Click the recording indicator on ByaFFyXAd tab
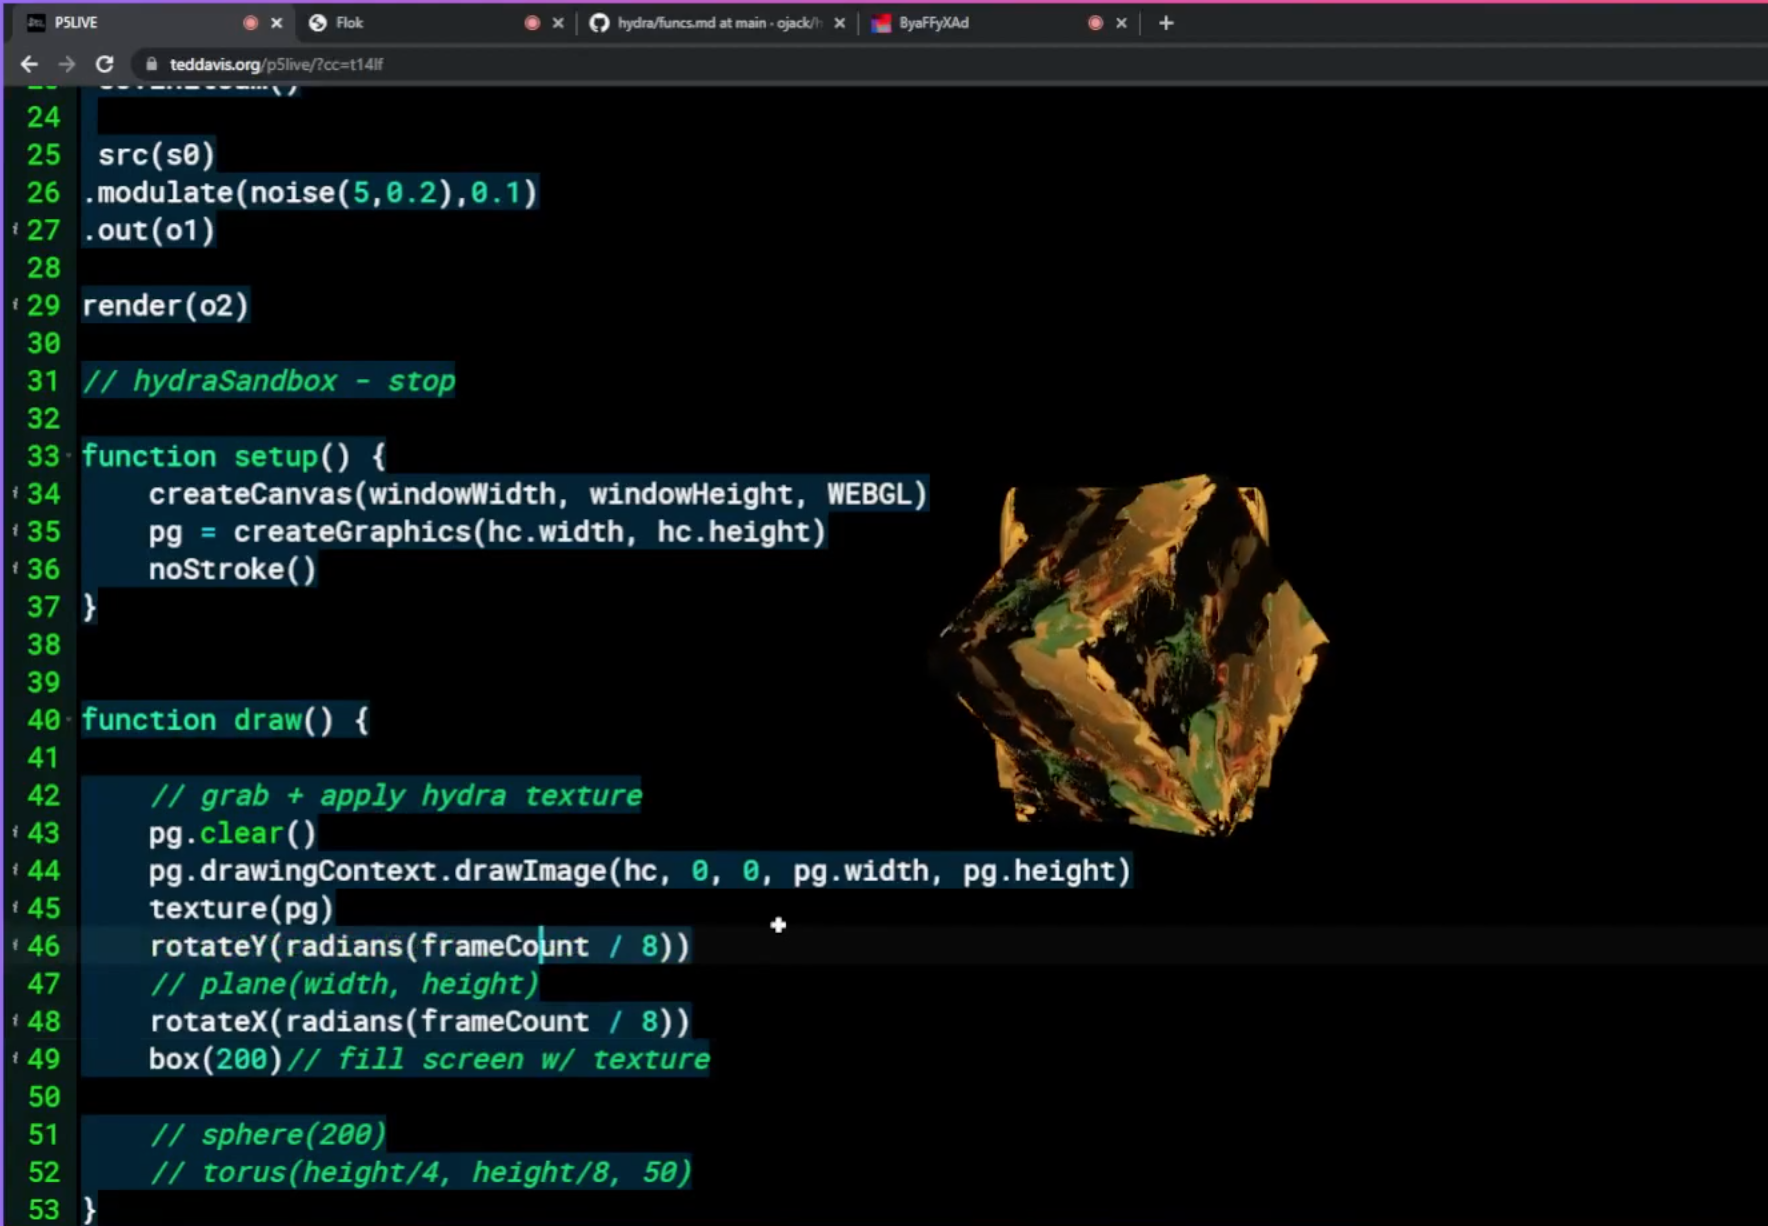Screen dimensions: 1768x1226 tap(1095, 23)
